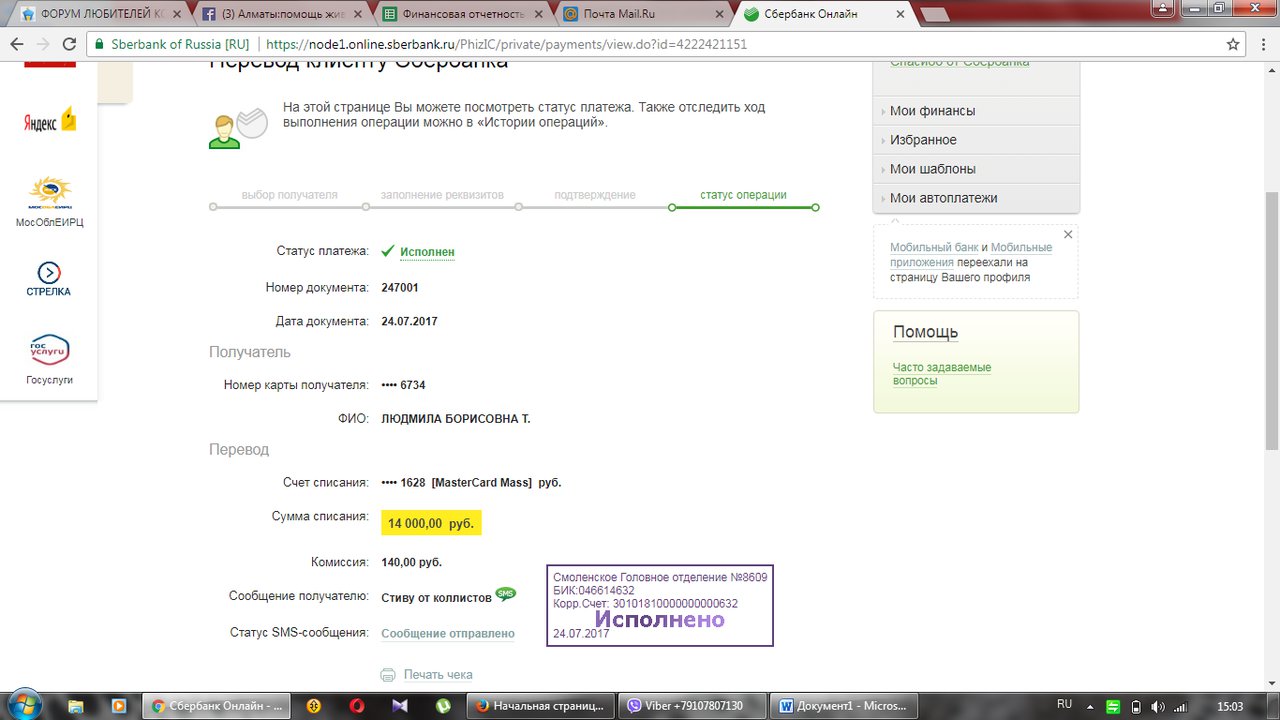Click highlighted amount 14 000,00 руб.

tap(431, 523)
